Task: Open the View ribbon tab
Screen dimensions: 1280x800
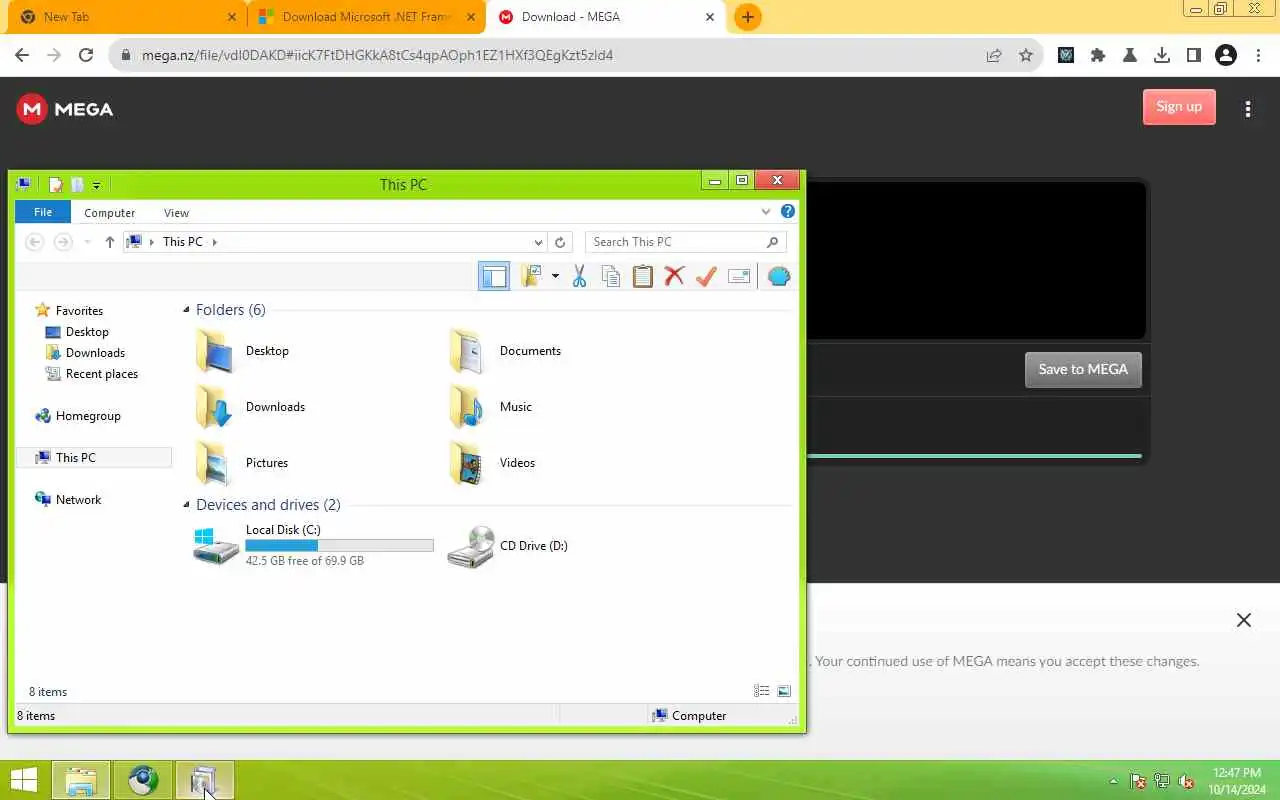Action: pyautogui.click(x=177, y=213)
